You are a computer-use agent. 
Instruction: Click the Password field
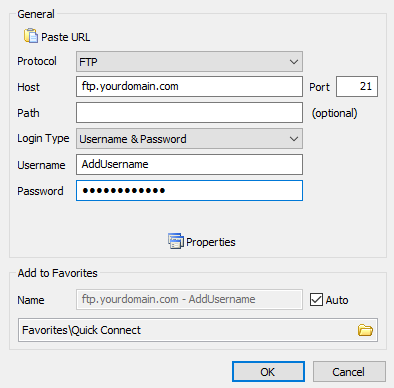(x=189, y=190)
